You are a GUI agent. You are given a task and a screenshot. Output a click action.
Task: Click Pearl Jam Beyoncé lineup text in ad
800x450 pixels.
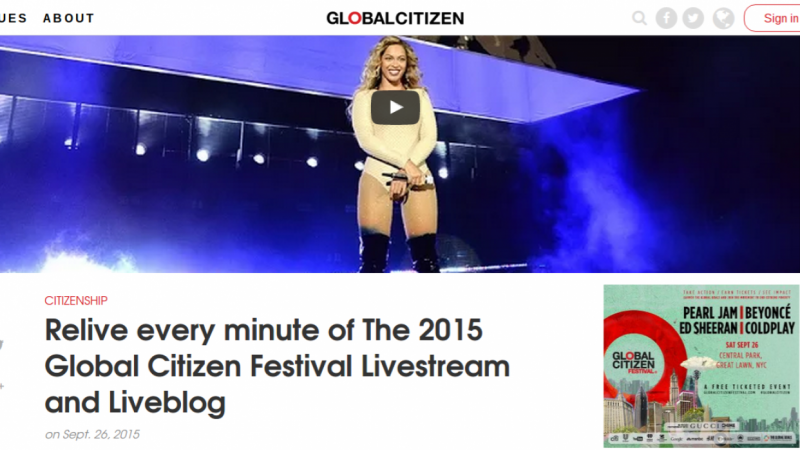point(737,312)
